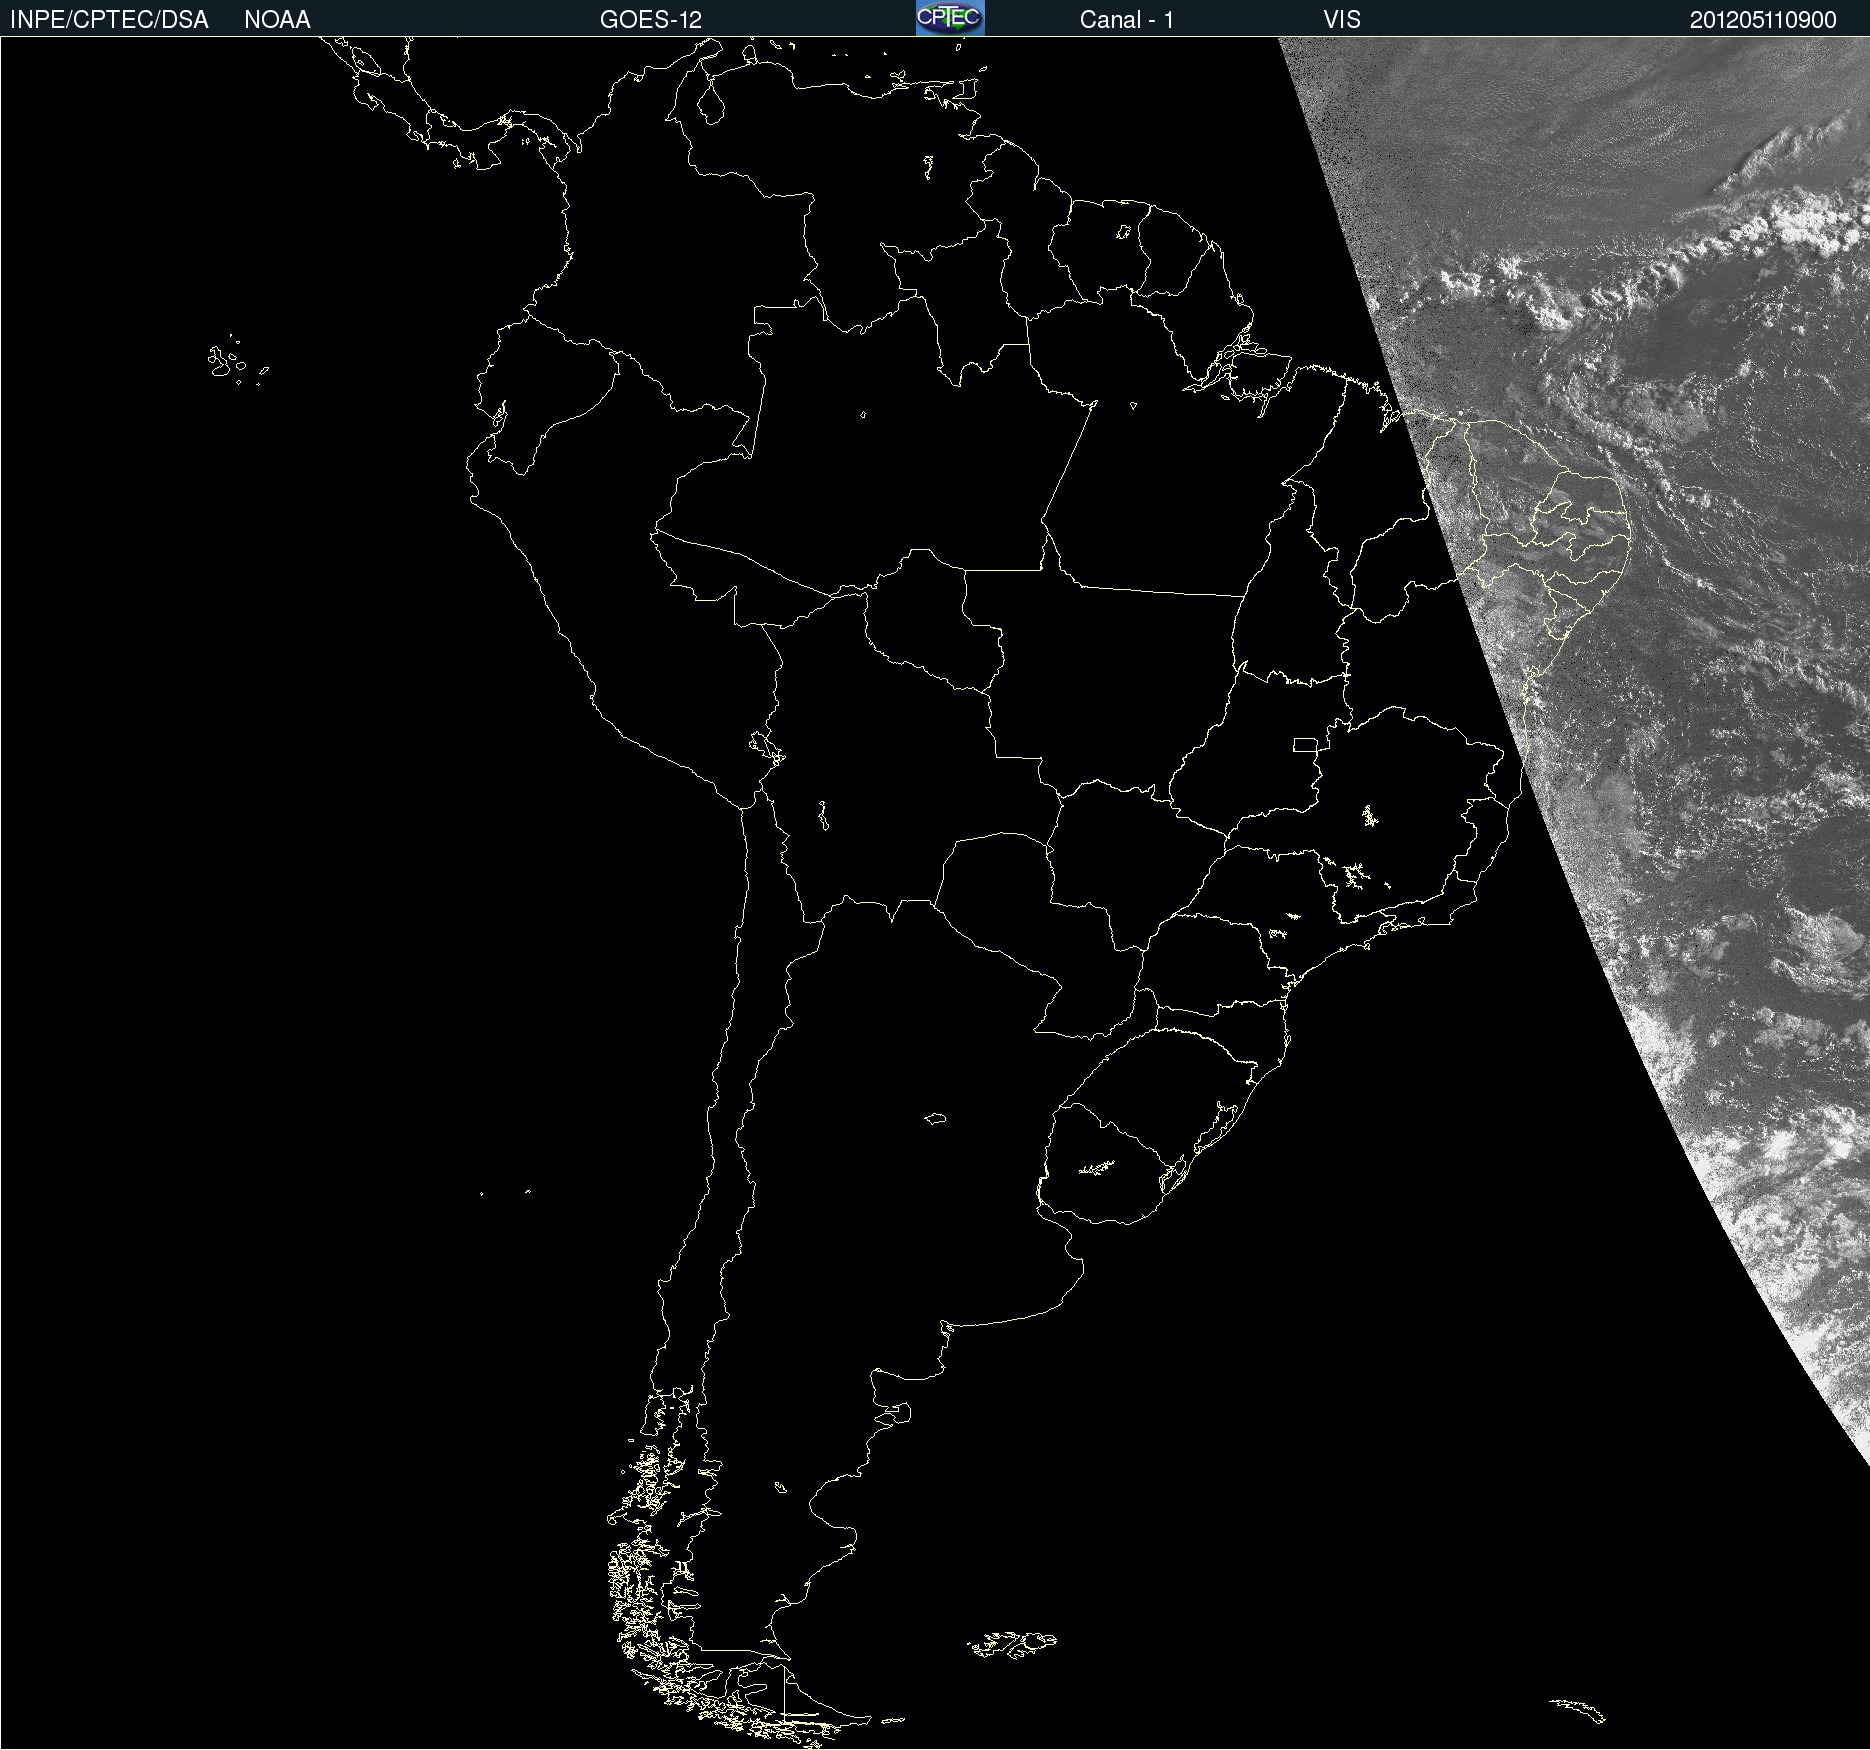This screenshot has width=1870, height=1750.
Task: Click the VIS channel label
Action: pyautogui.click(x=1342, y=20)
